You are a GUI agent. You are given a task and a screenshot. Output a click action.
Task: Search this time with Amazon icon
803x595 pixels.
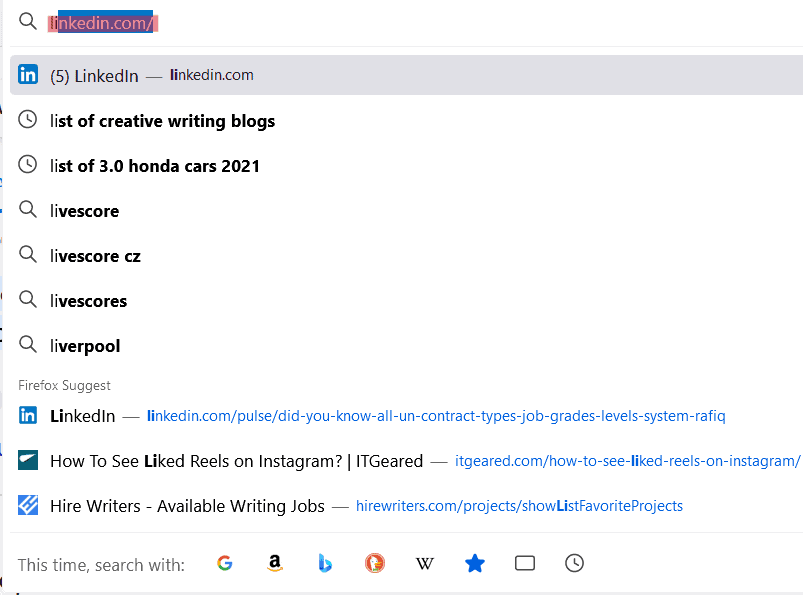point(275,563)
